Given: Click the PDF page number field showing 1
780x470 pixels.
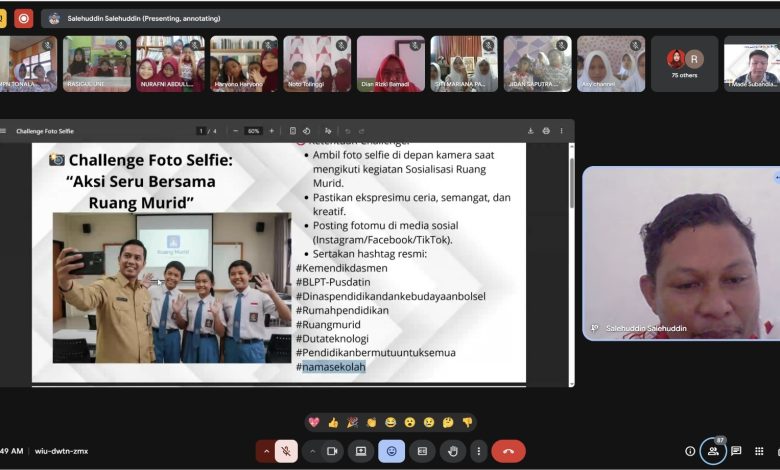Looking at the screenshot, I should (x=201, y=131).
